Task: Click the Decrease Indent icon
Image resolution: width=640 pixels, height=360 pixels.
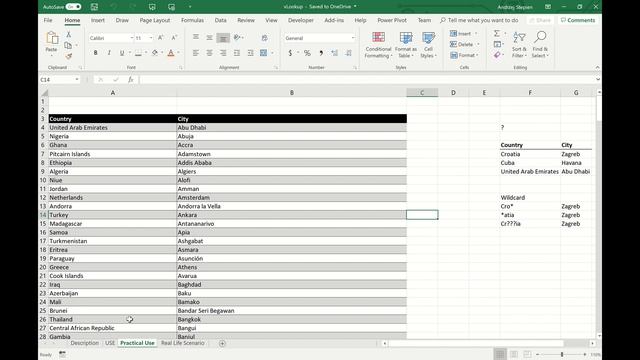Action: tap(237, 53)
